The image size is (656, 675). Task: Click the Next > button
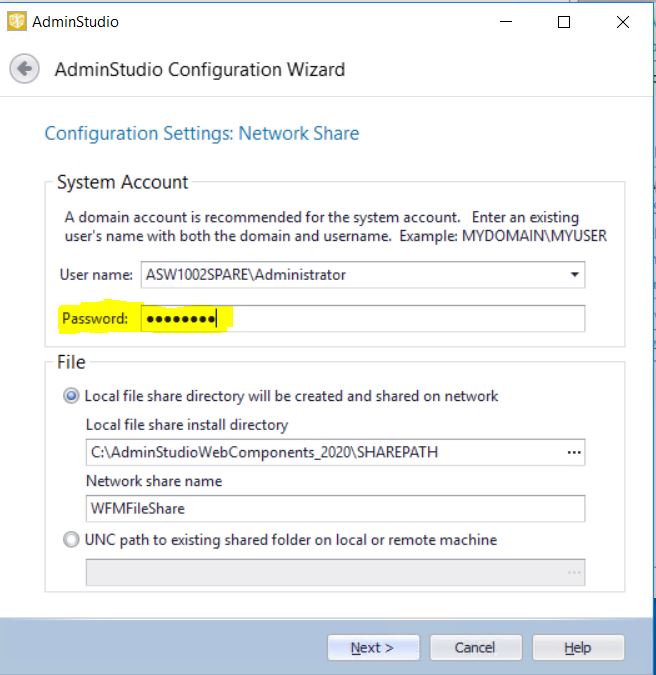point(373,647)
